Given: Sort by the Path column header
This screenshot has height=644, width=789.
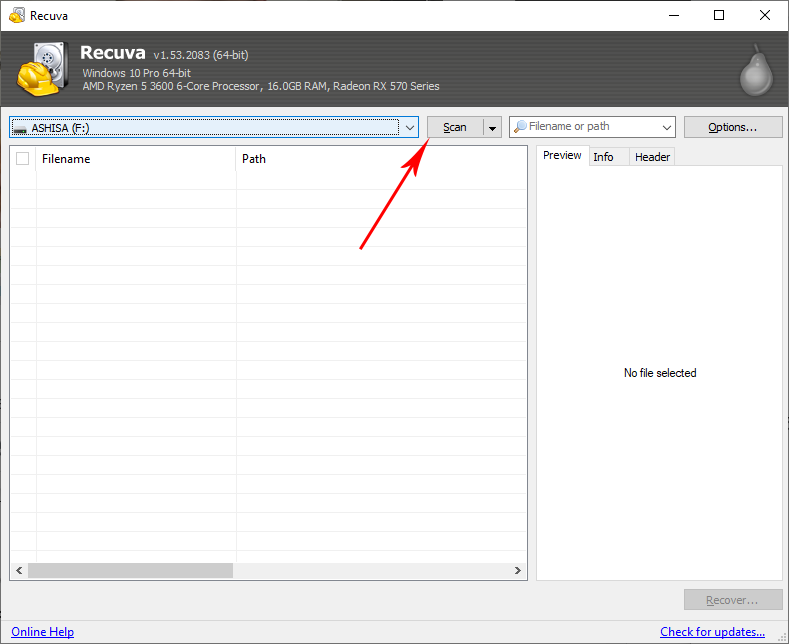Looking at the screenshot, I should (x=381, y=159).
